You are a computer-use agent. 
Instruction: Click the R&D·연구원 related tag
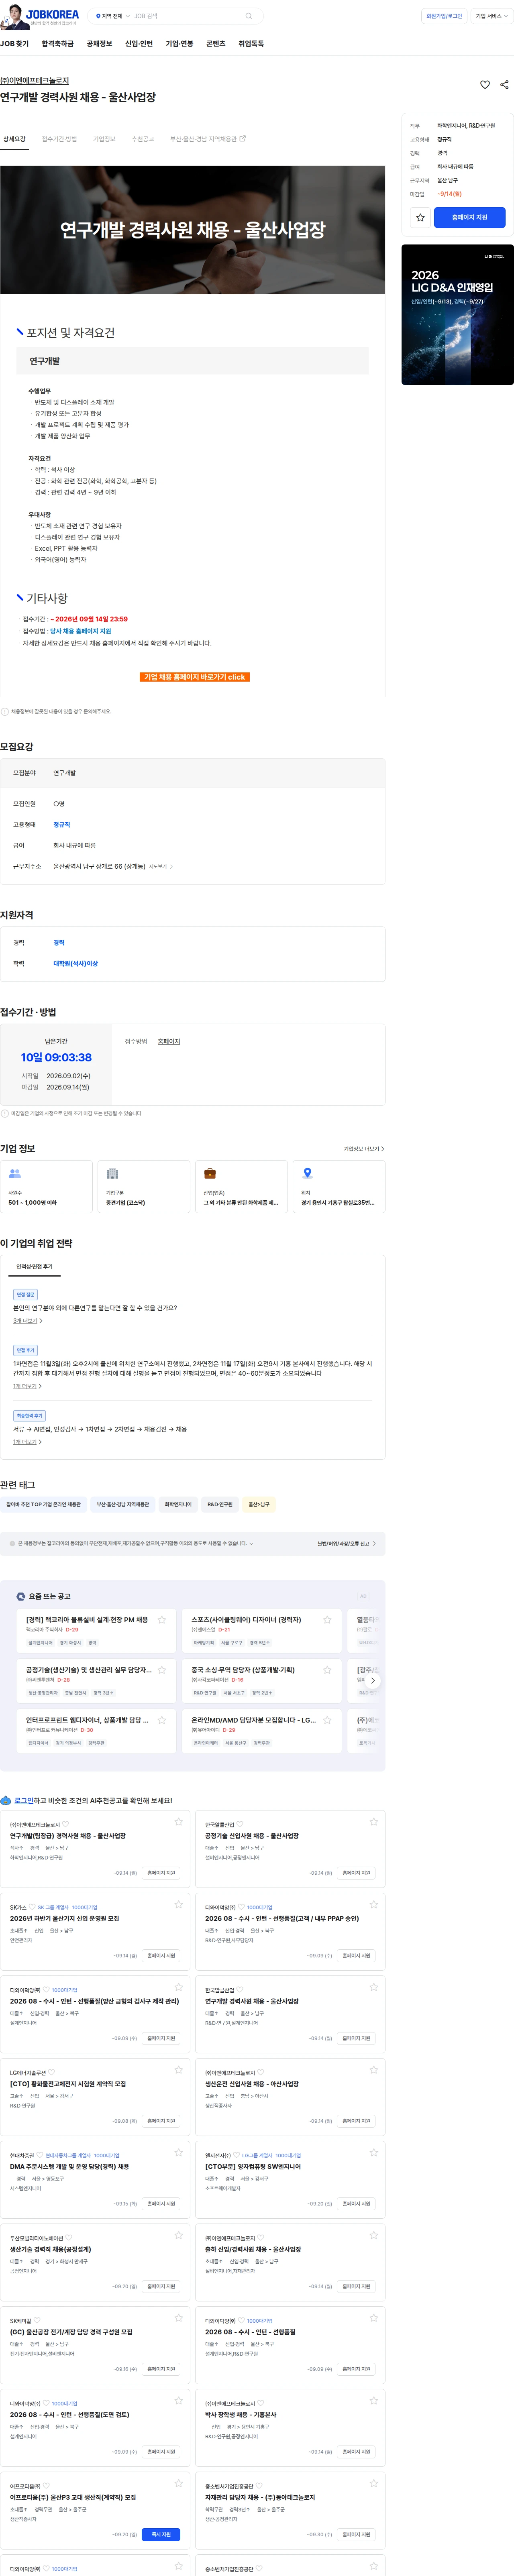220,1504
